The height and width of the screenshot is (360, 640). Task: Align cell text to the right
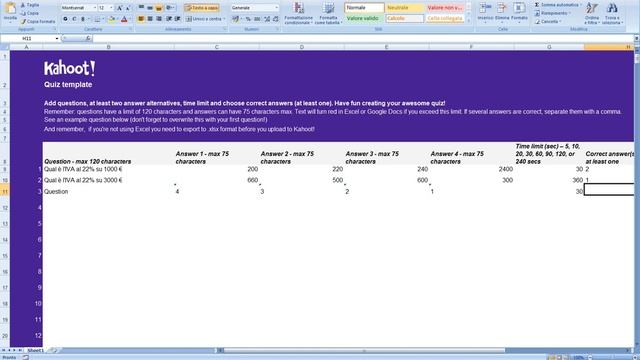click(159, 19)
